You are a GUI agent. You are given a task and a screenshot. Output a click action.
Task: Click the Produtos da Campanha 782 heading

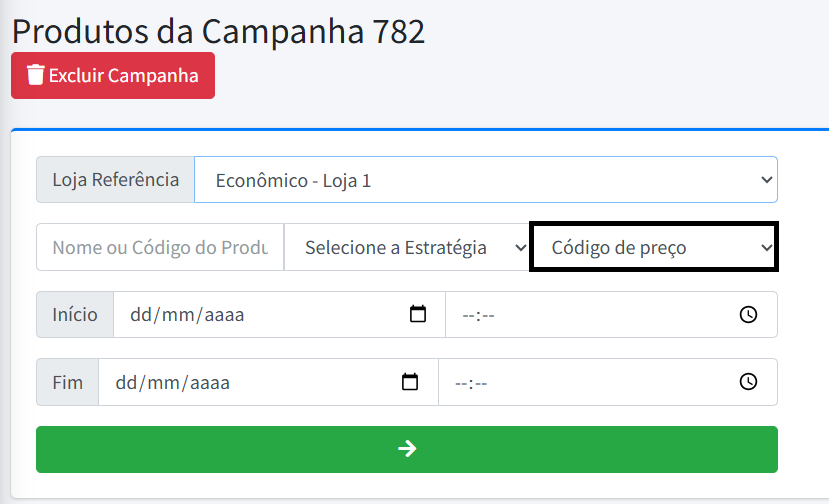click(x=218, y=30)
